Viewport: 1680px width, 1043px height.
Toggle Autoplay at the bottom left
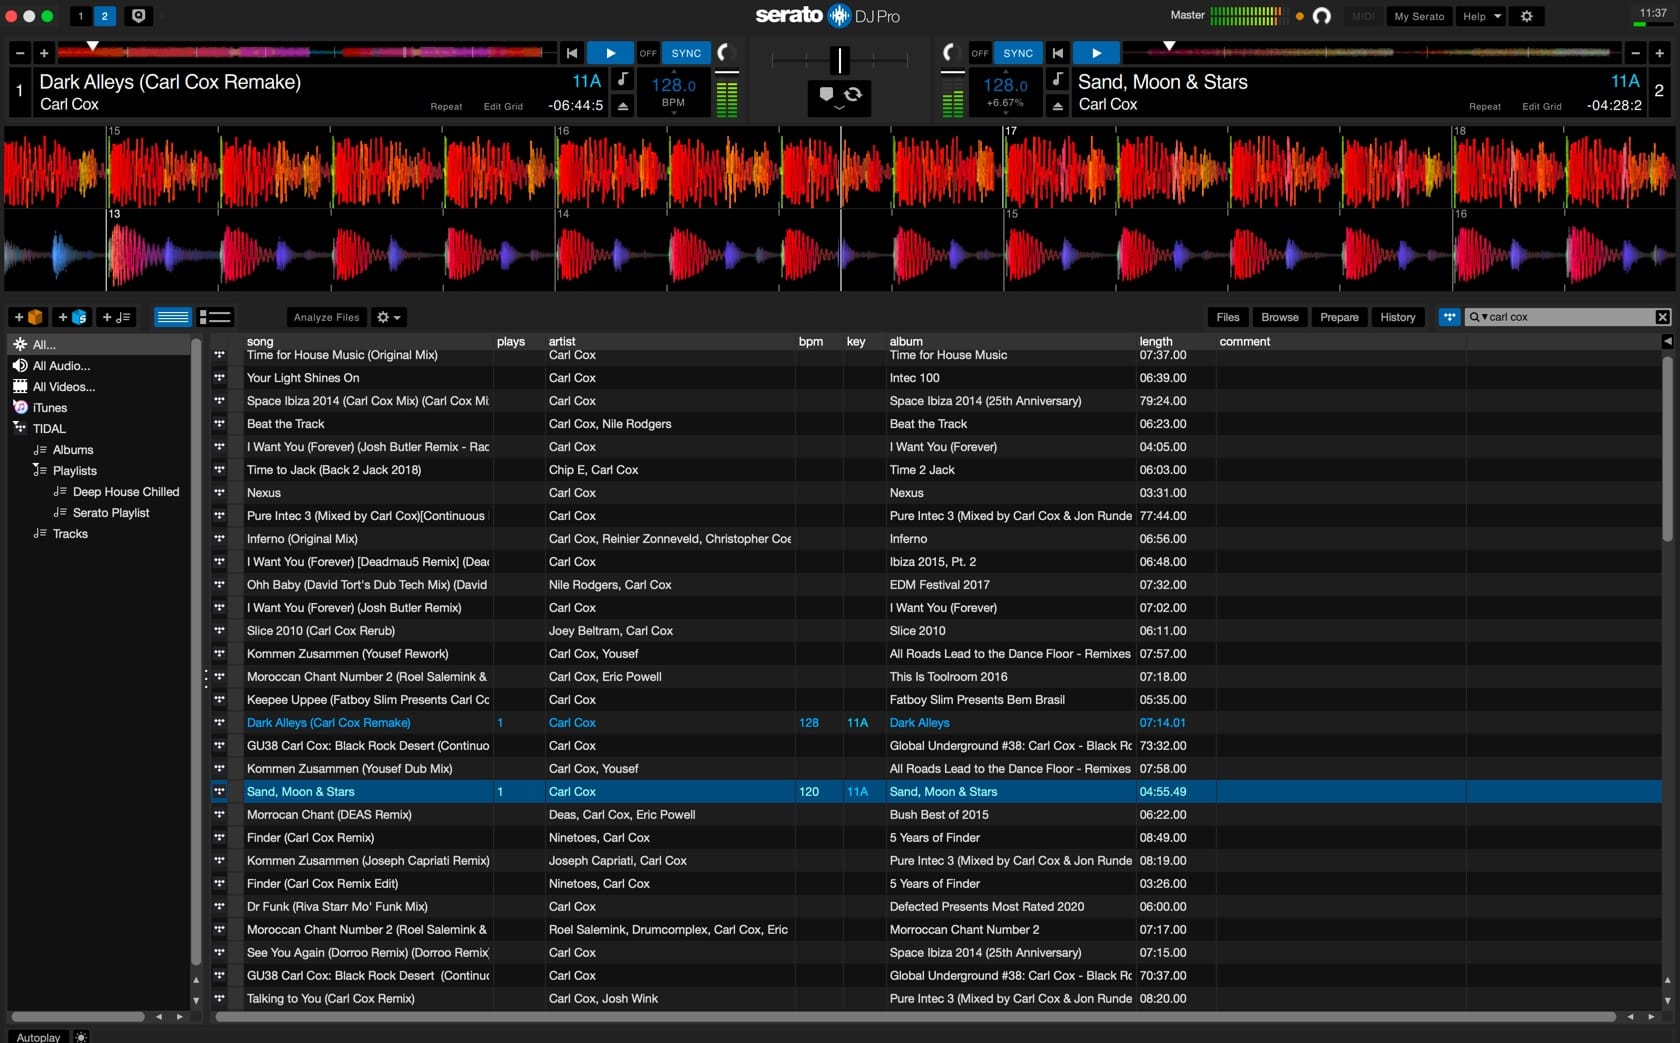(x=38, y=1037)
